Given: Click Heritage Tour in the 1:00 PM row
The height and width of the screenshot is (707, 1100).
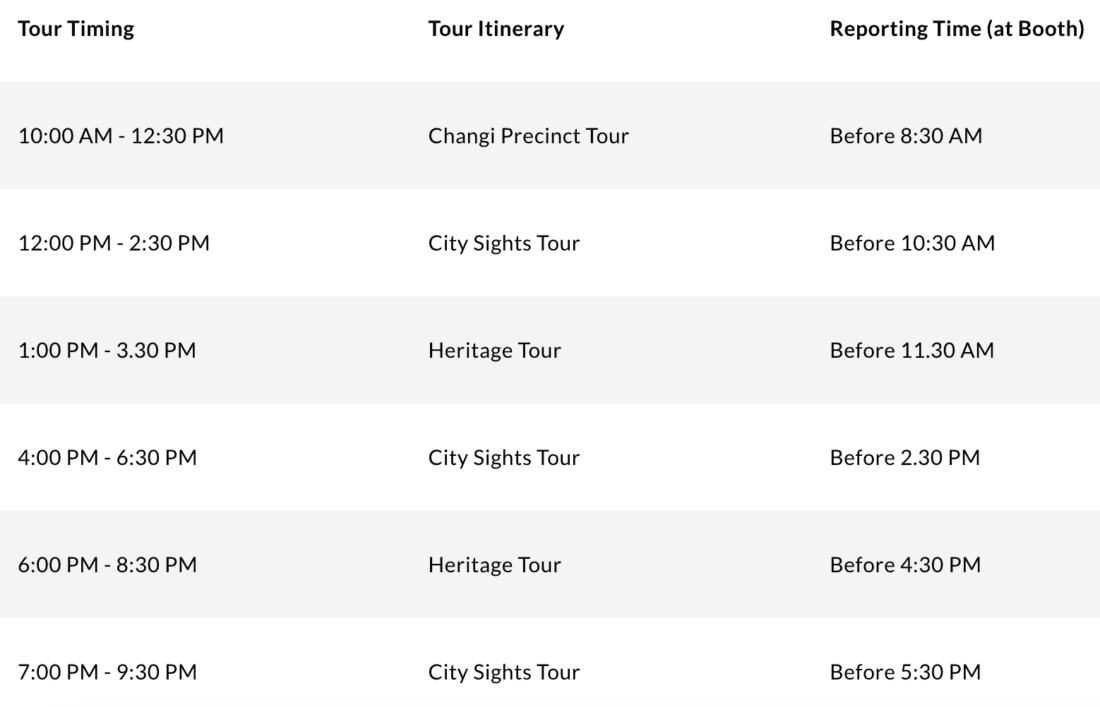Looking at the screenshot, I should click(x=494, y=351).
